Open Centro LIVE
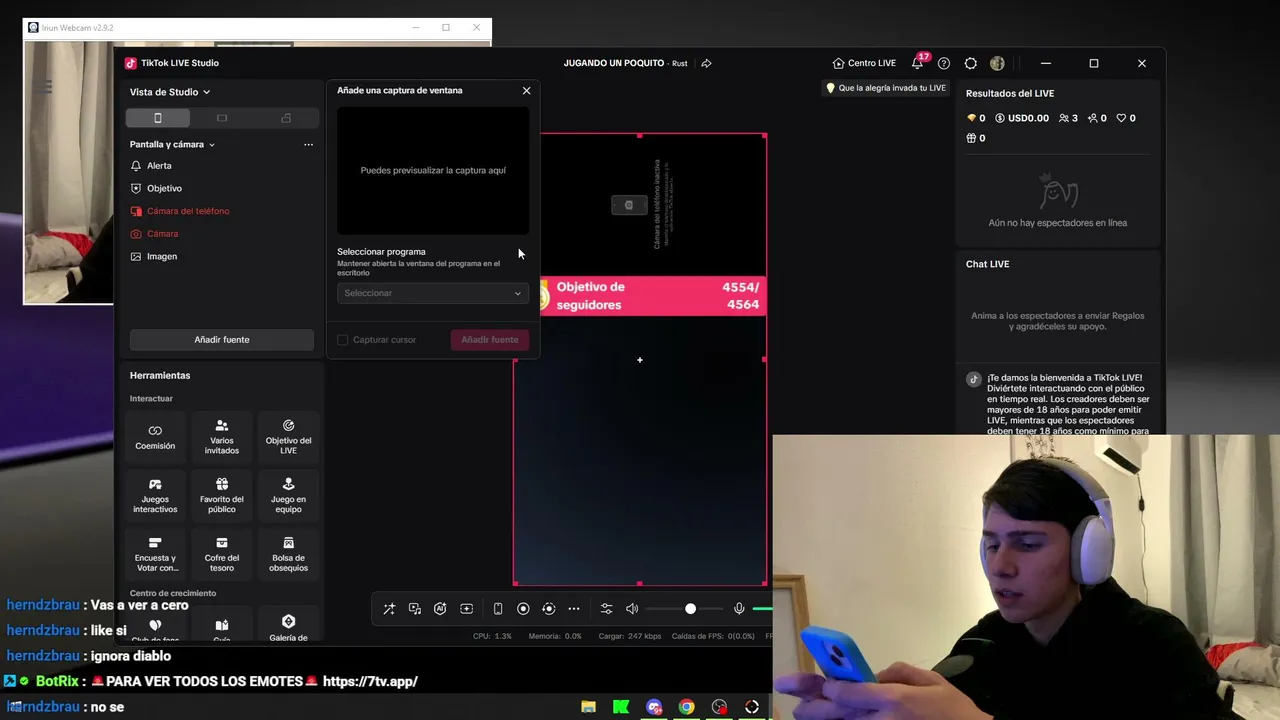Screen dimensions: 1280x720 [864, 63]
